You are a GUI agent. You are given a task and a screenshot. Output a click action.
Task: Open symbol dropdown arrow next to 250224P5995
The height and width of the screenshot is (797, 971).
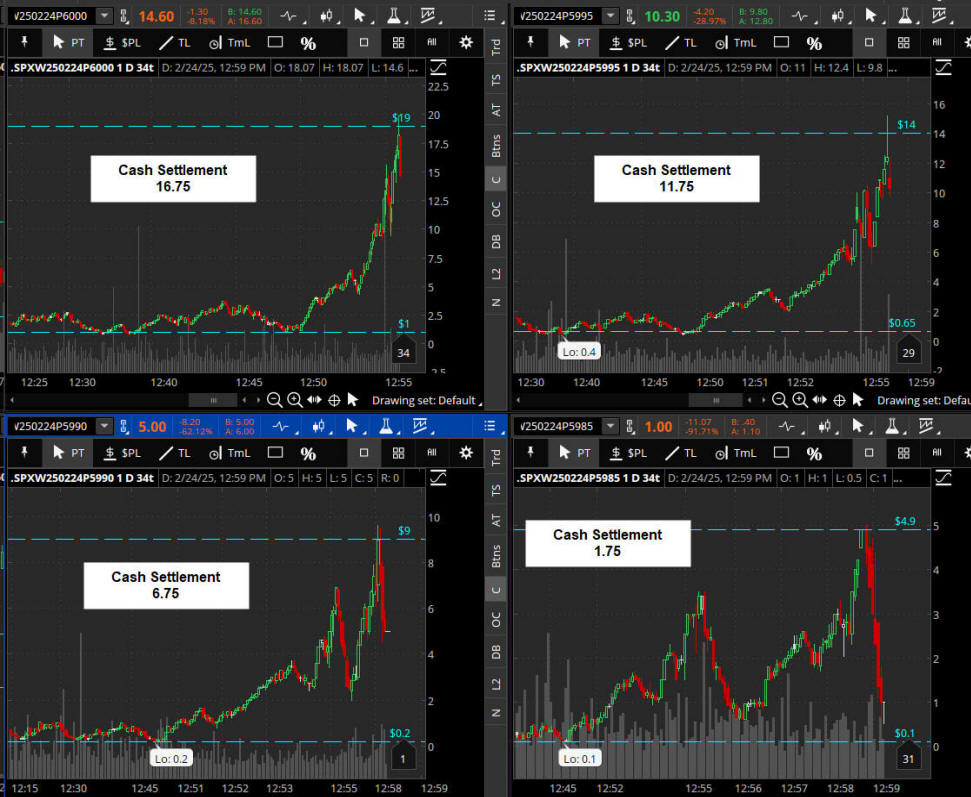(x=611, y=15)
